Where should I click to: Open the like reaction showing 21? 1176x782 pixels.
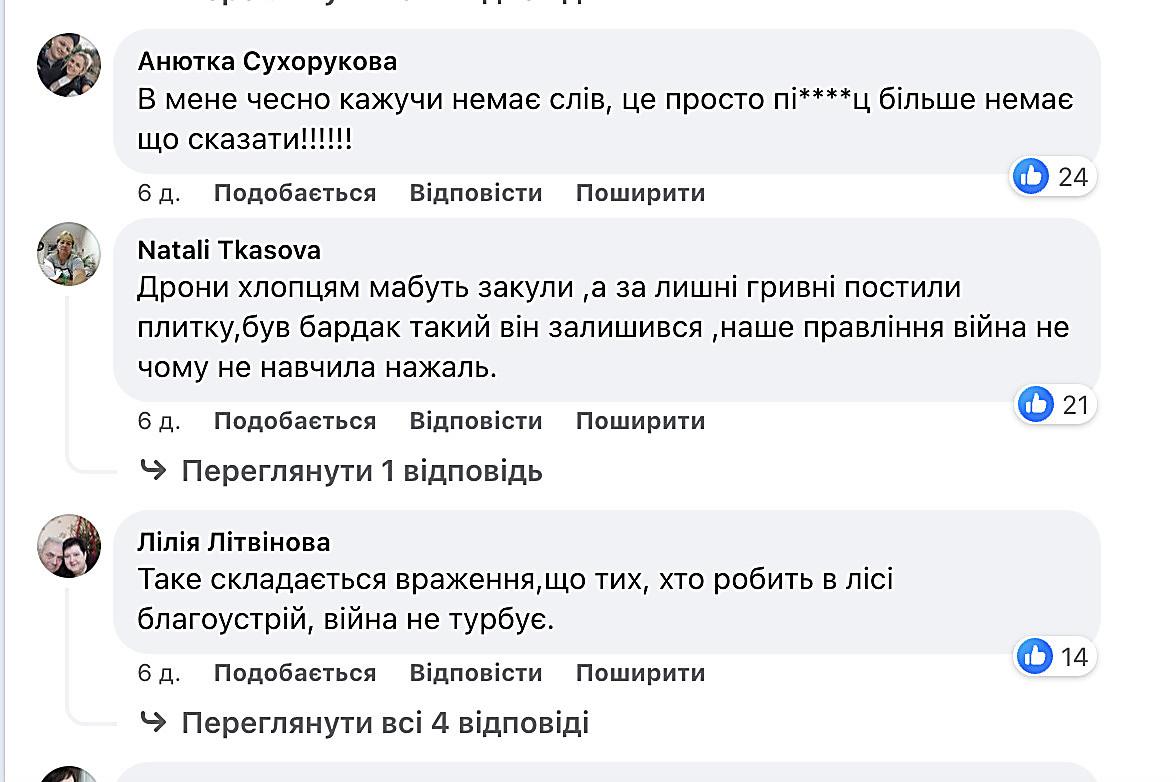[1054, 405]
